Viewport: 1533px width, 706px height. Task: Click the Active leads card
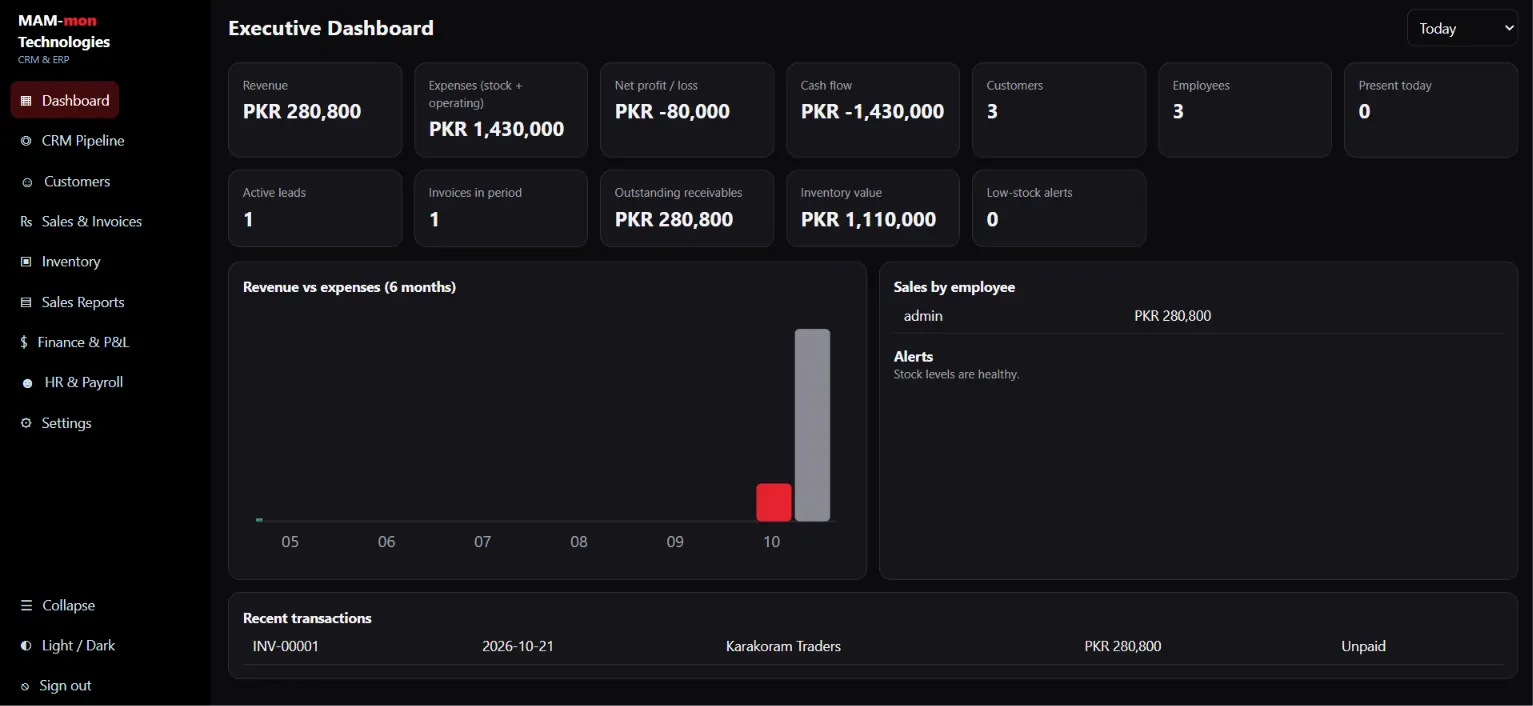[315, 208]
